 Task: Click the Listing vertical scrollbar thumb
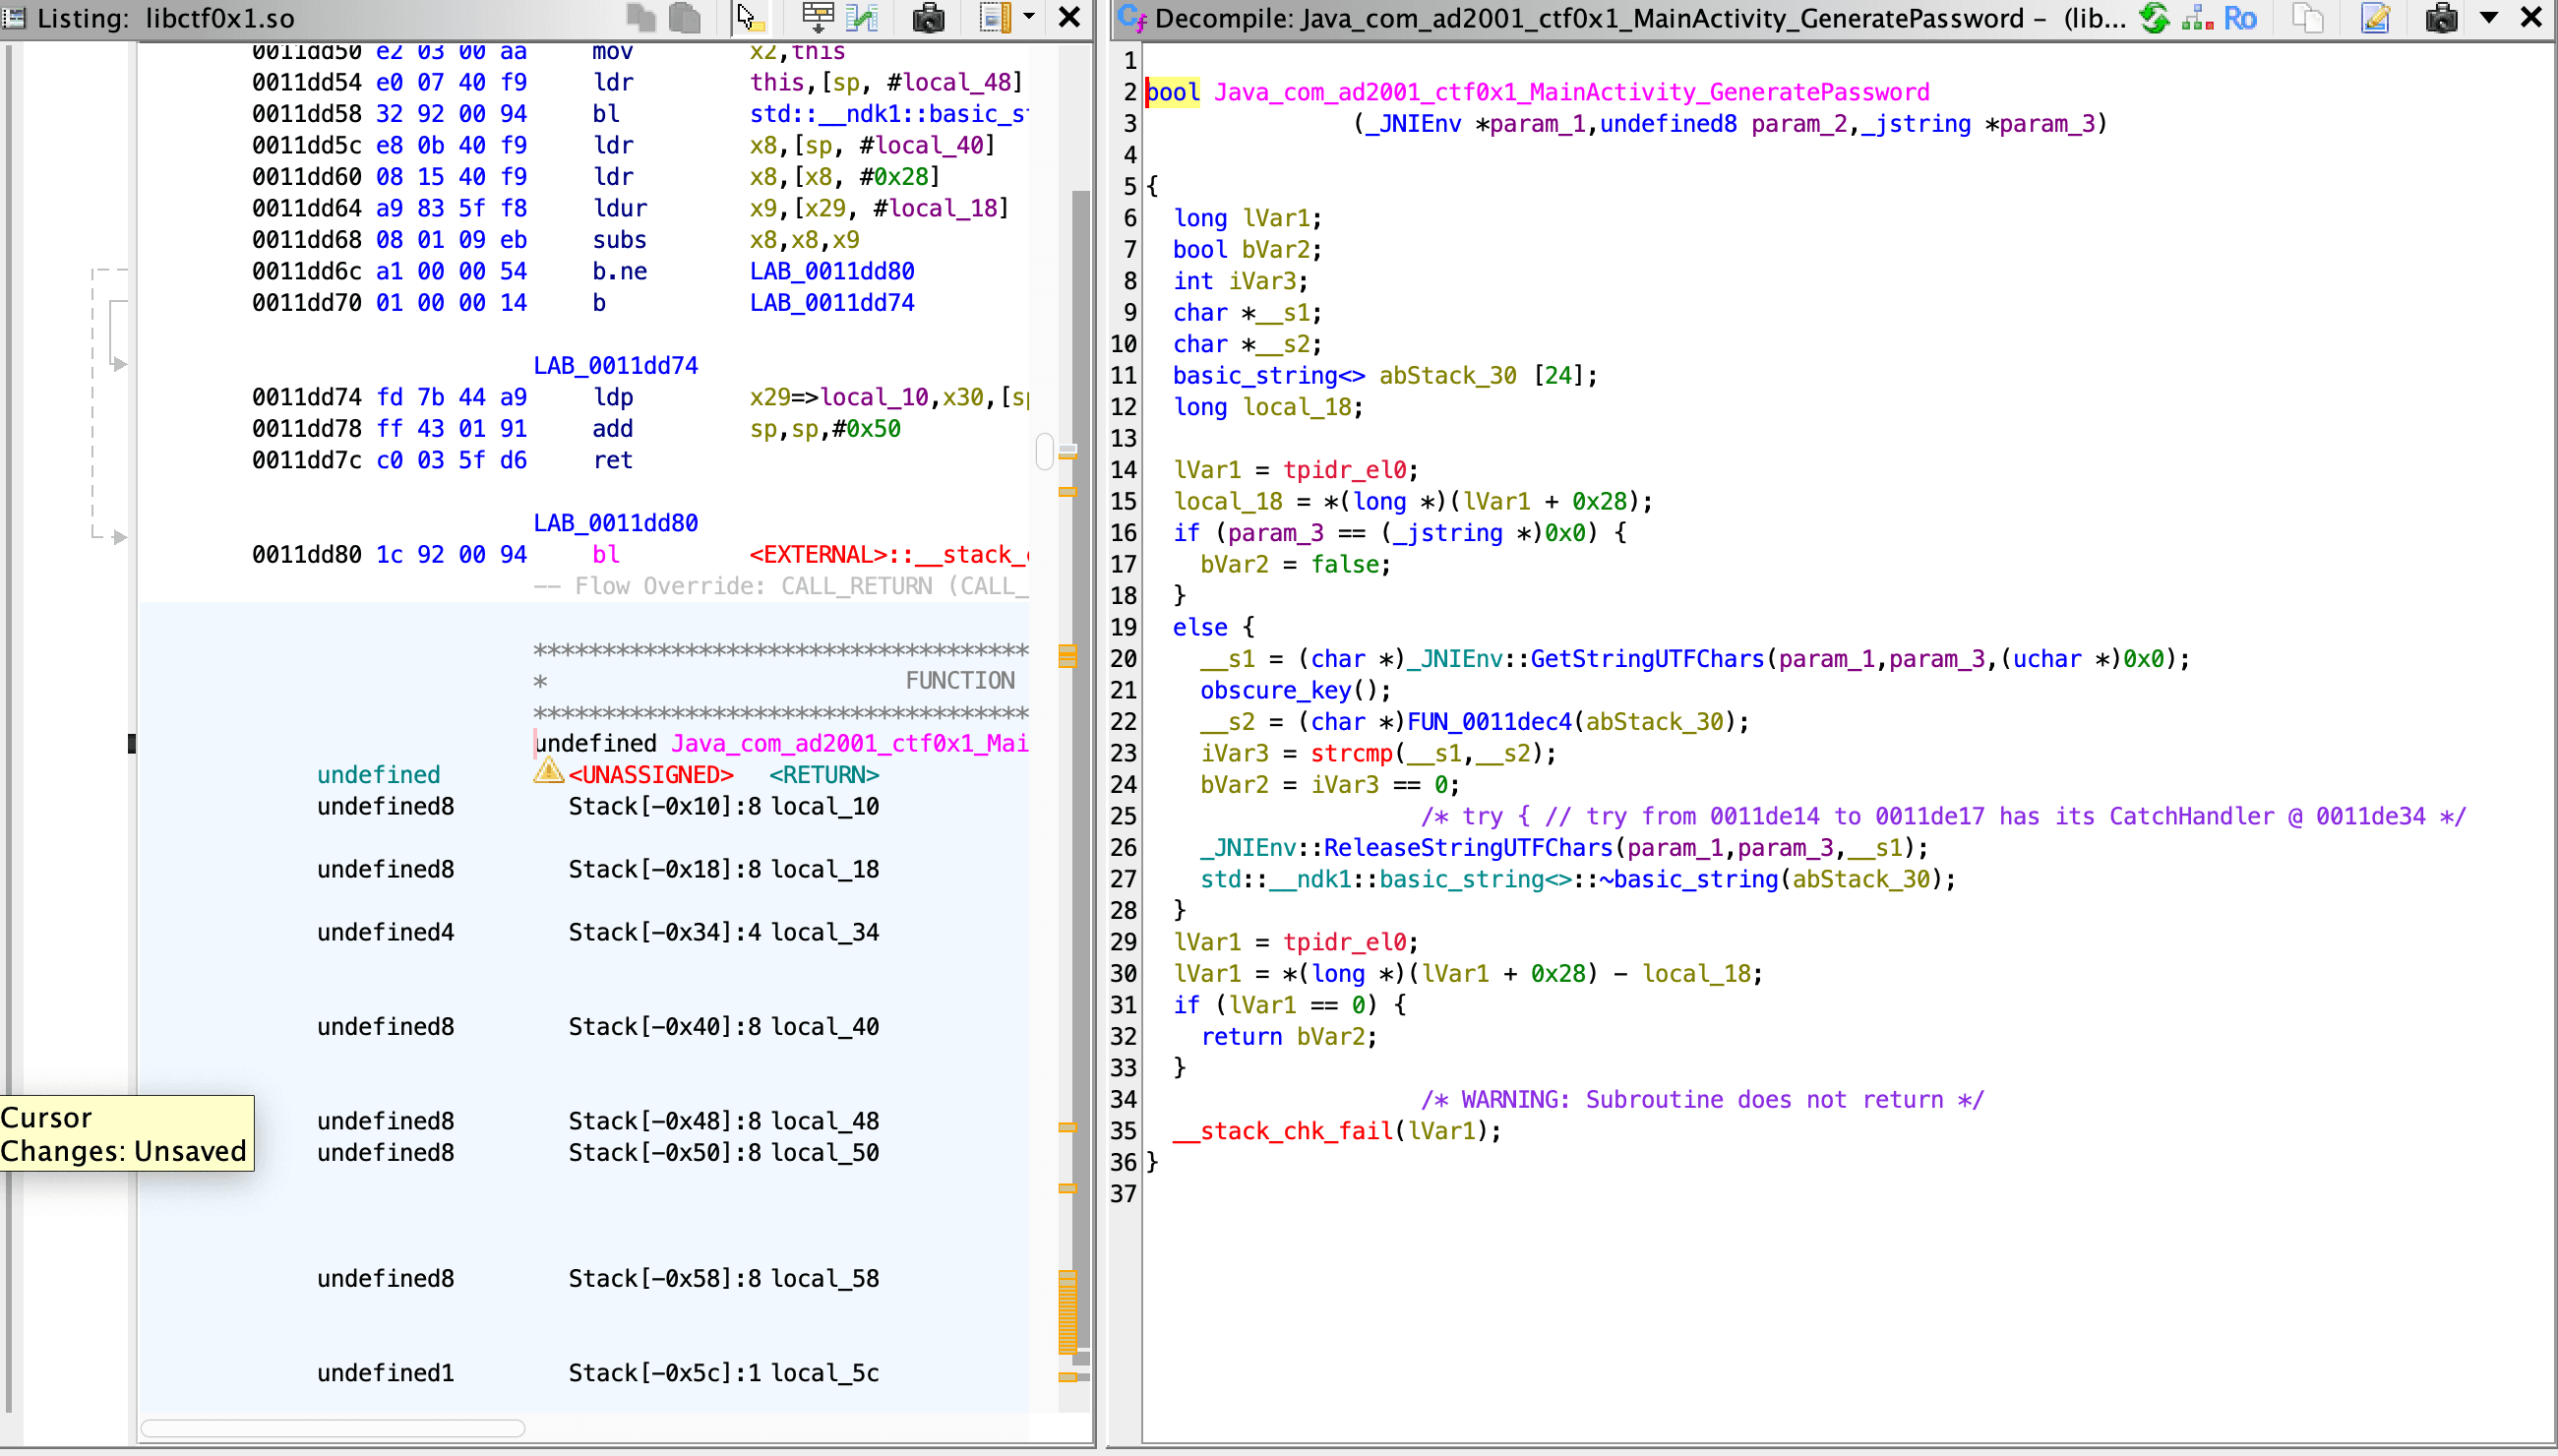tap(1044, 451)
